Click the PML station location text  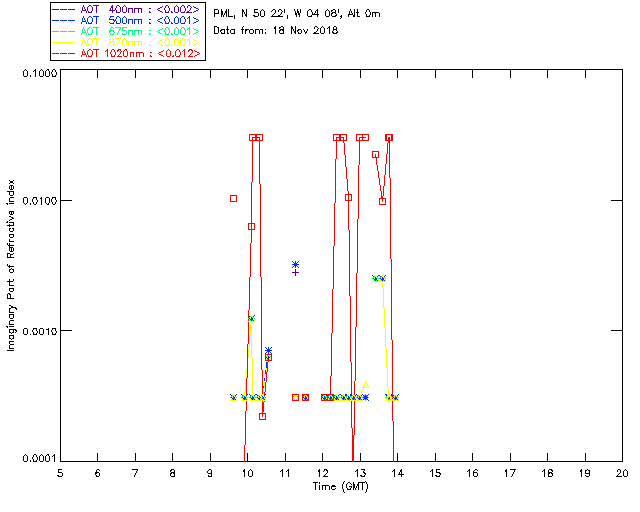point(297,14)
